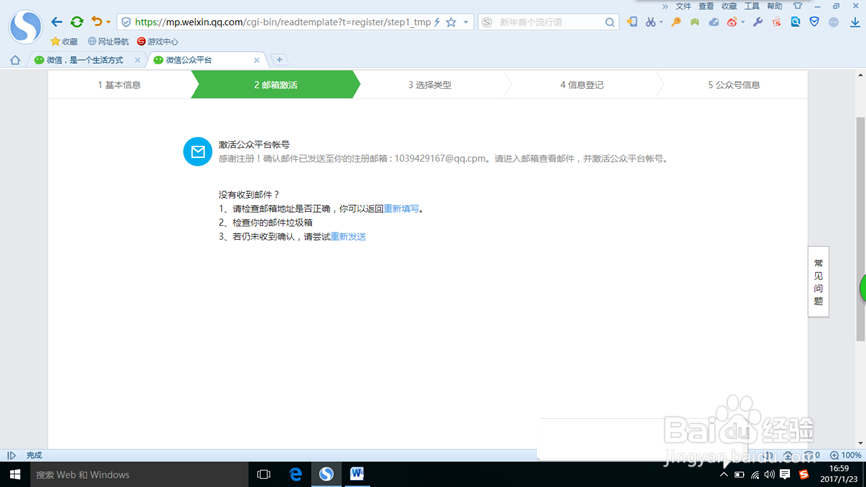Open the scissors screenshot tool
866x487 pixels.
651,22
